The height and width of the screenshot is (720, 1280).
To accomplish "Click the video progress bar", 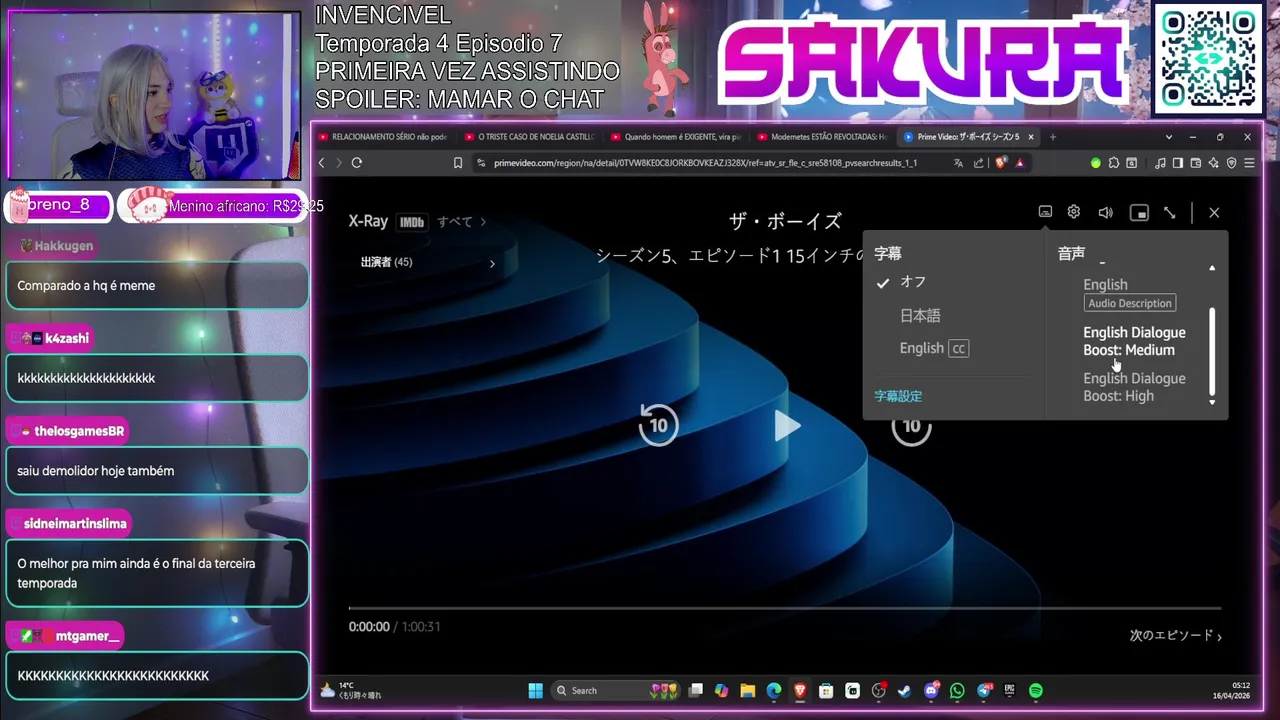I will pyautogui.click(x=785, y=608).
